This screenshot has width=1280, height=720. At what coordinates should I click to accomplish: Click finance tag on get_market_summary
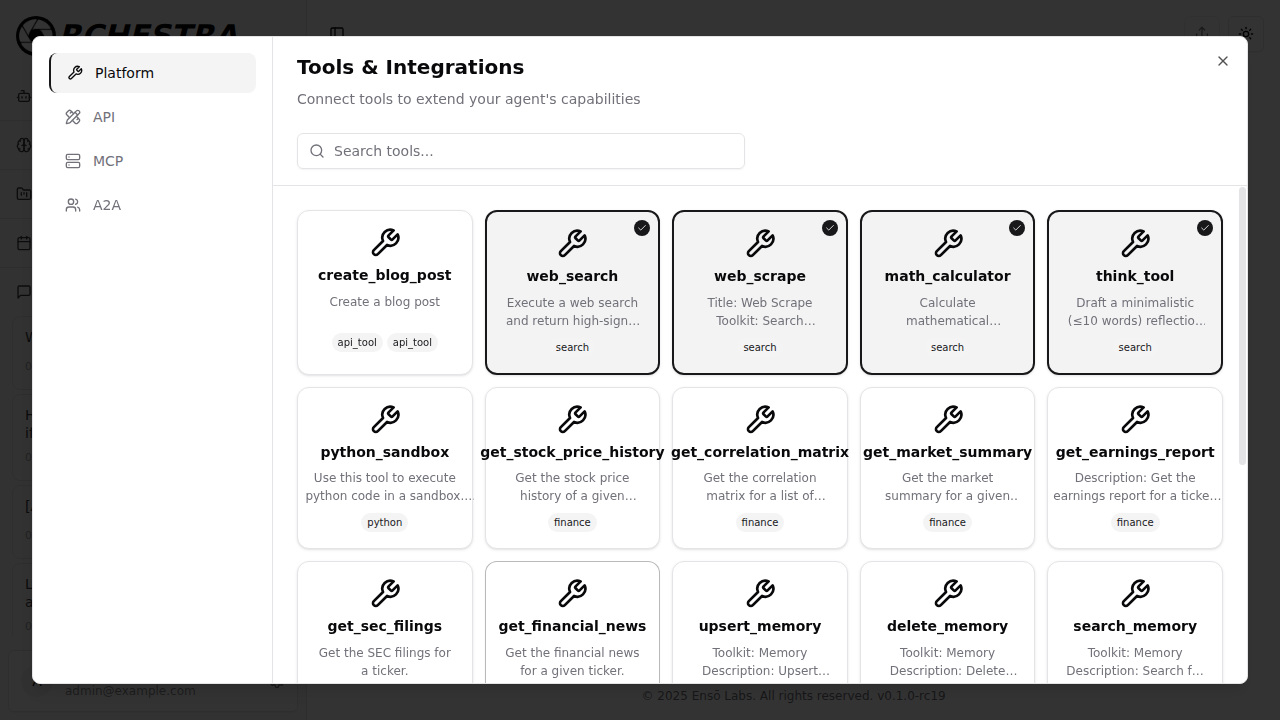[947, 522]
